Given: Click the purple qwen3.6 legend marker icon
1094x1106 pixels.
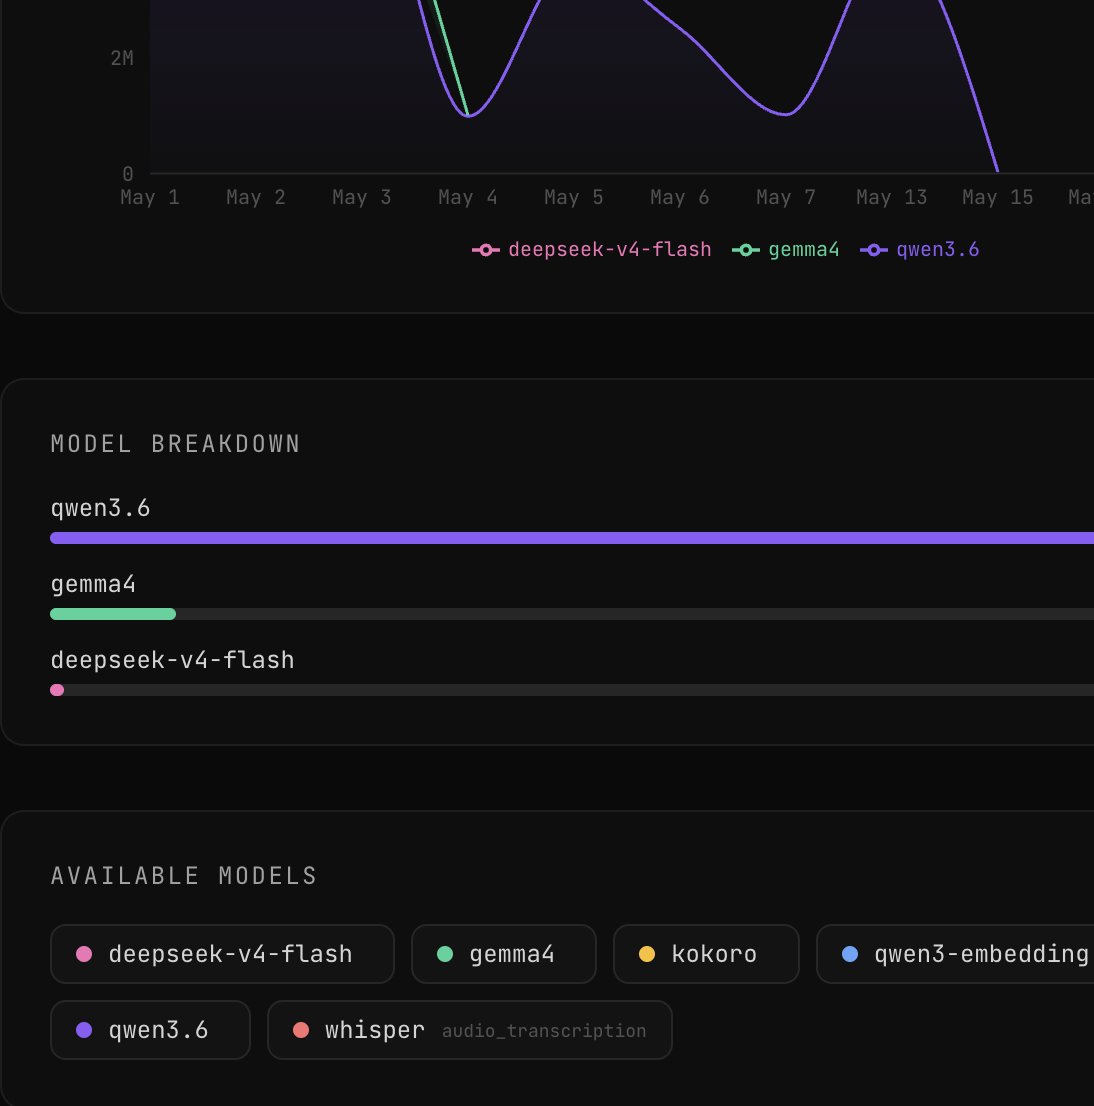Looking at the screenshot, I should click(873, 250).
